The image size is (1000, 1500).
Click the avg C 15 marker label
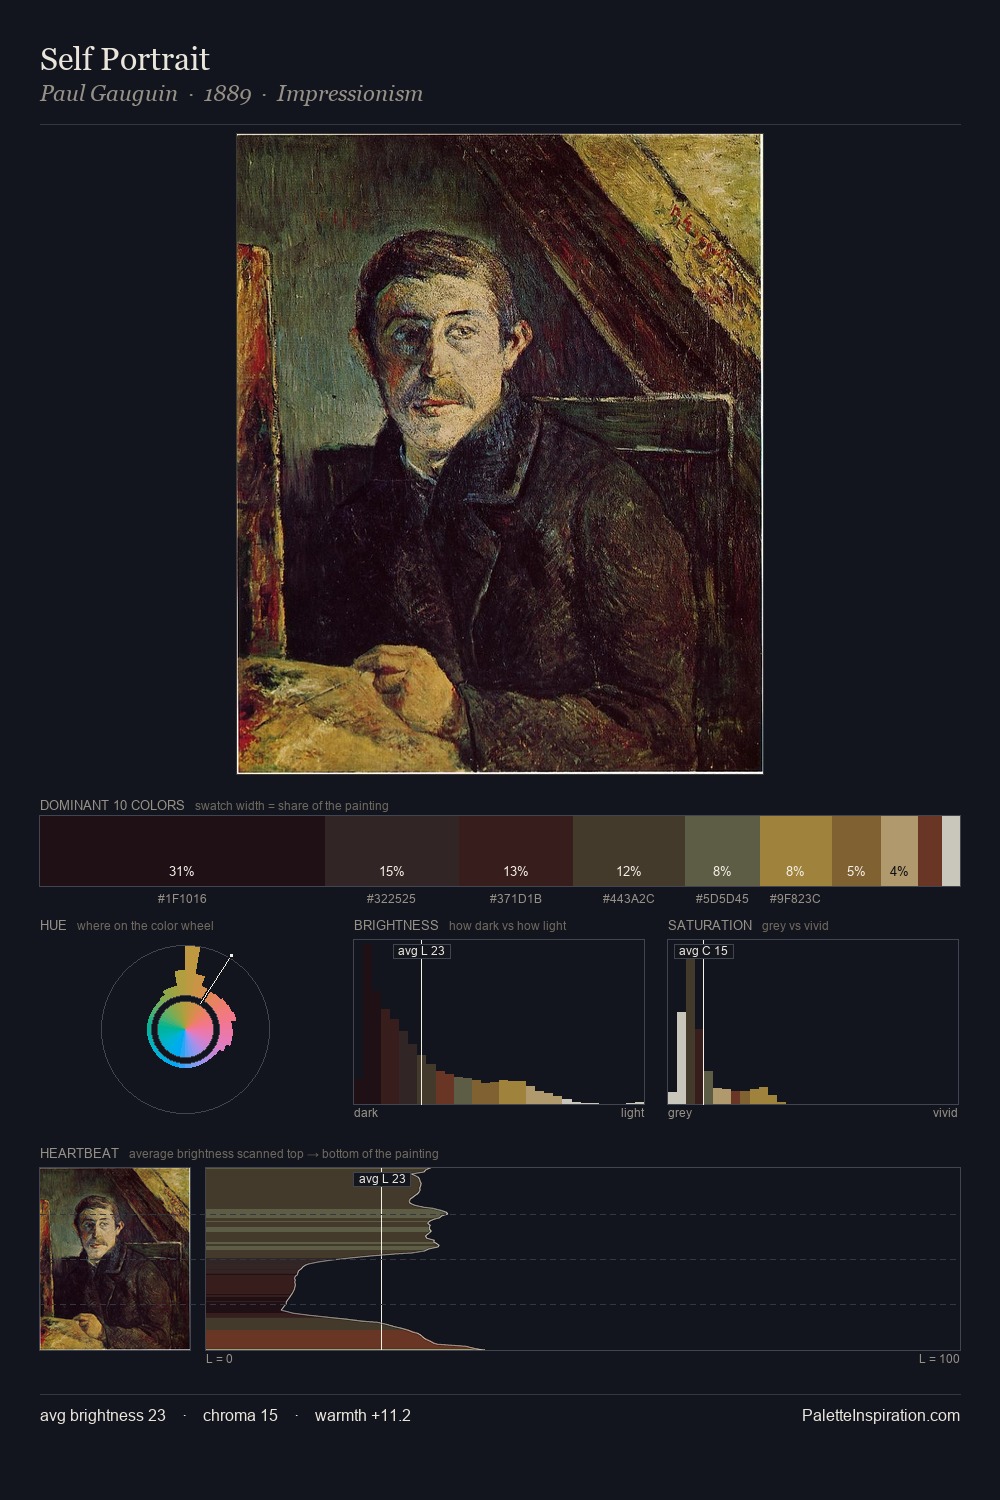click(703, 951)
